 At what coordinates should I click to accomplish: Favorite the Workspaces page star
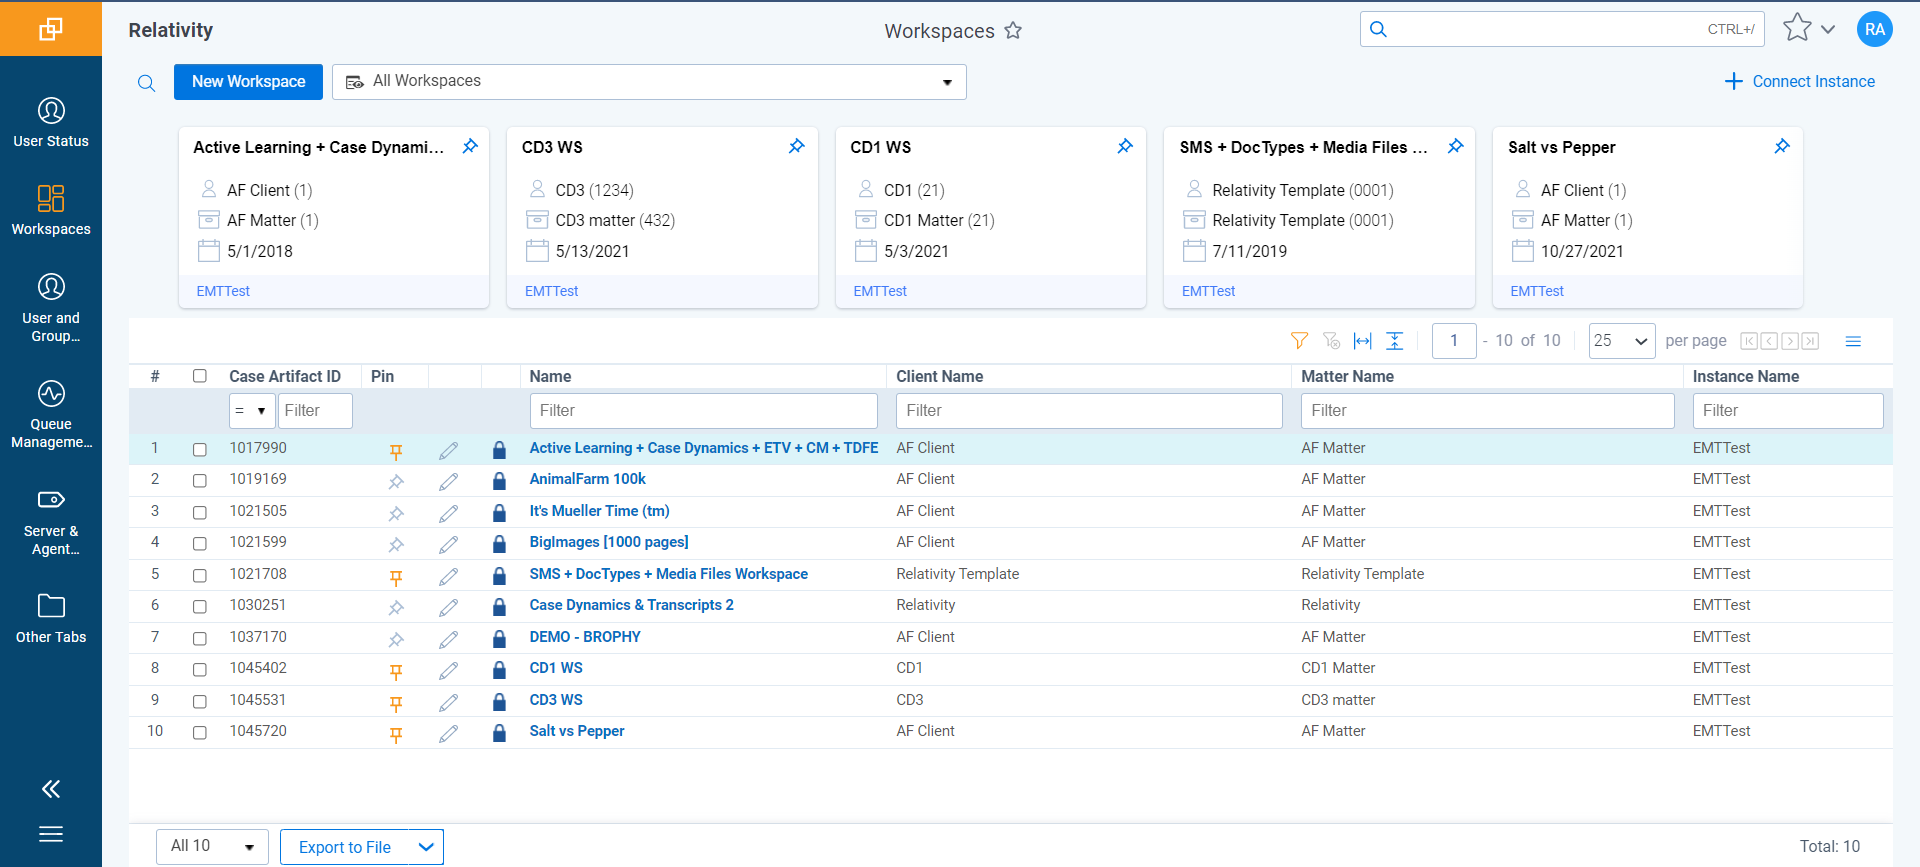click(x=1013, y=30)
